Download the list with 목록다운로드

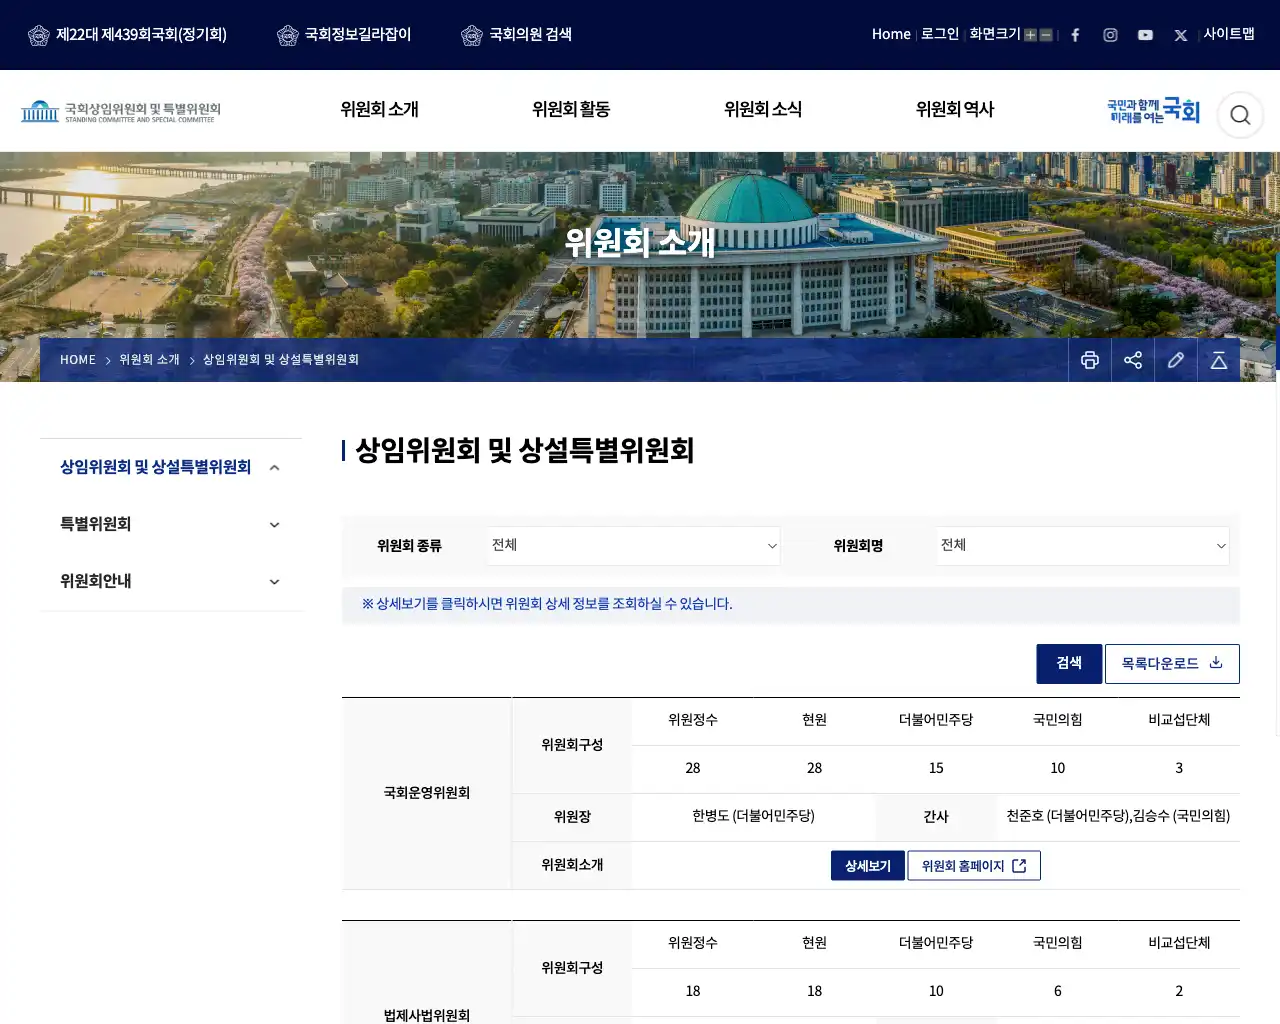click(1172, 664)
